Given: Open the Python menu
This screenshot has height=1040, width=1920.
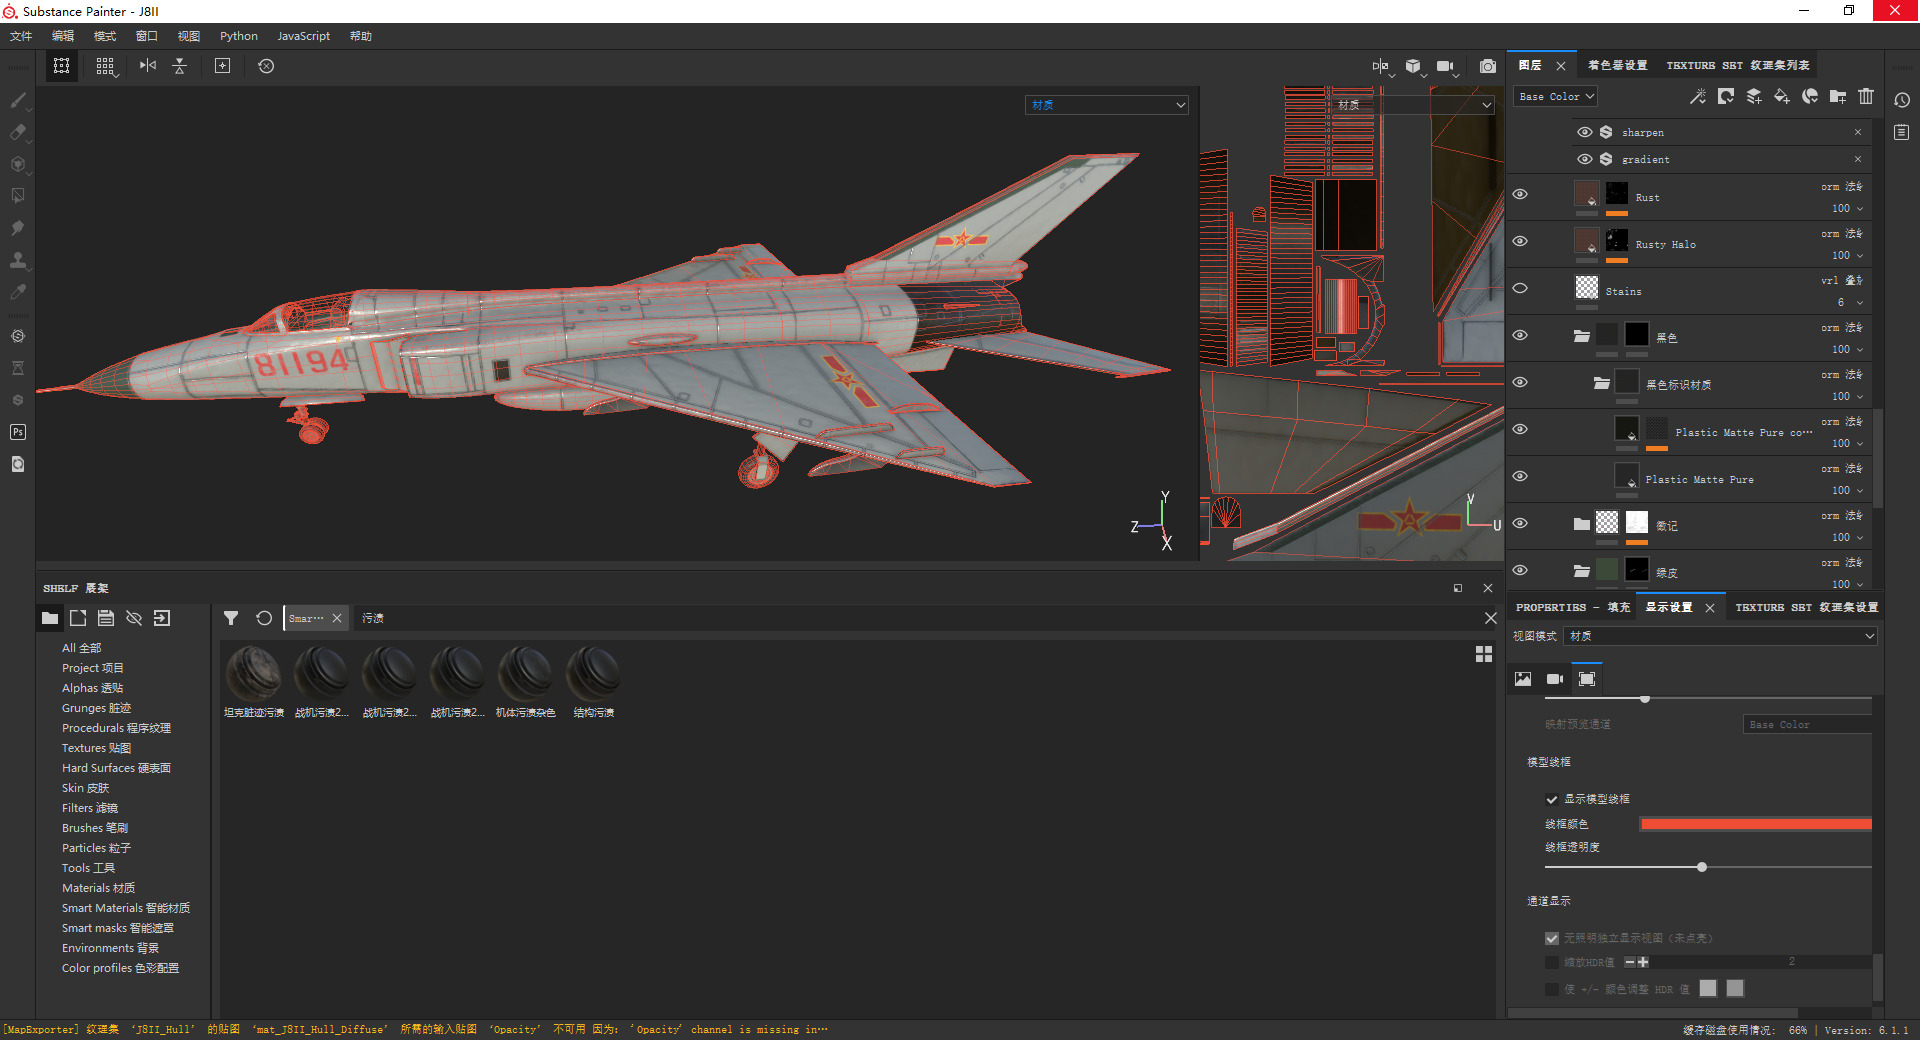Looking at the screenshot, I should click(239, 36).
